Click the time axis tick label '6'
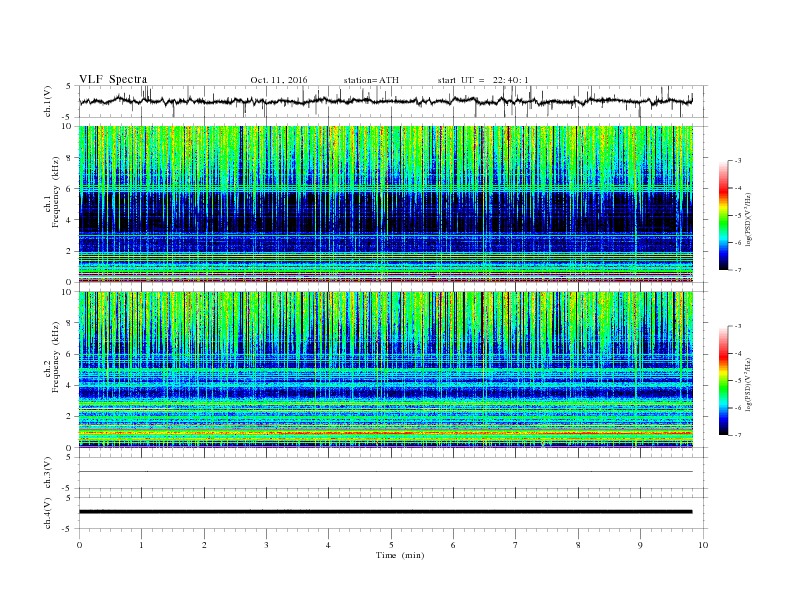 click(x=454, y=545)
